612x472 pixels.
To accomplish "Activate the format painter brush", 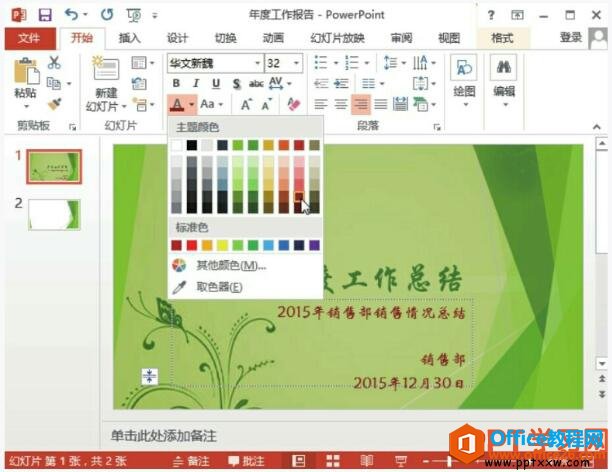I will pos(55,104).
